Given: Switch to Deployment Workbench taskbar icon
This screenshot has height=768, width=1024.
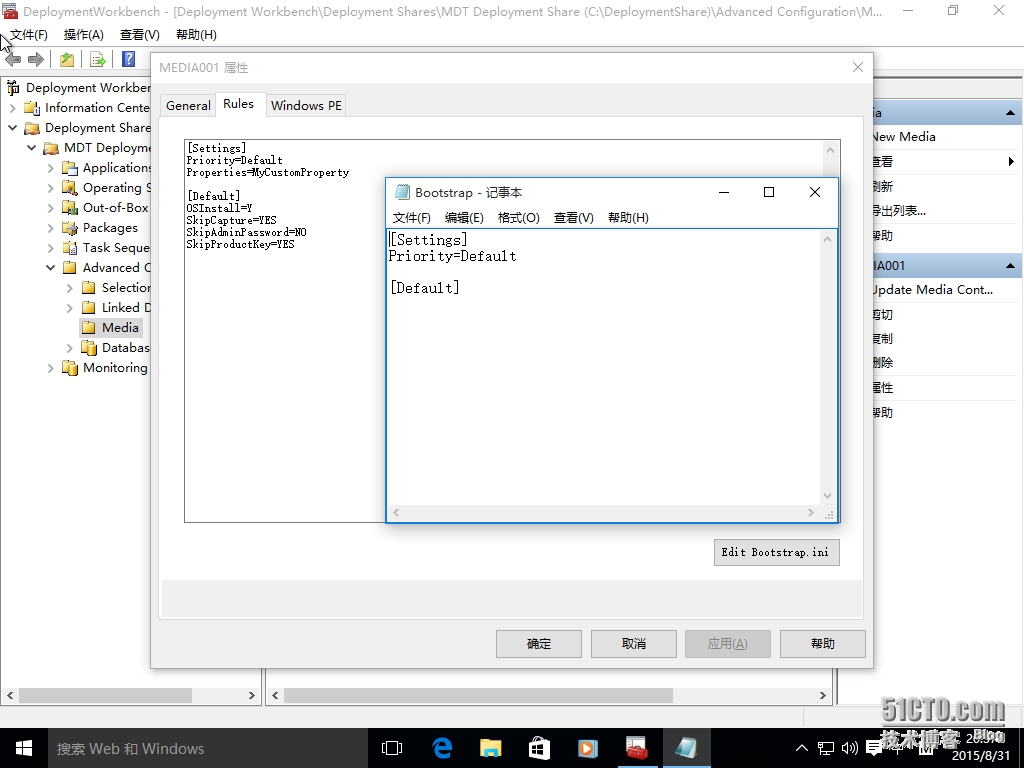Looking at the screenshot, I should click(x=636, y=748).
